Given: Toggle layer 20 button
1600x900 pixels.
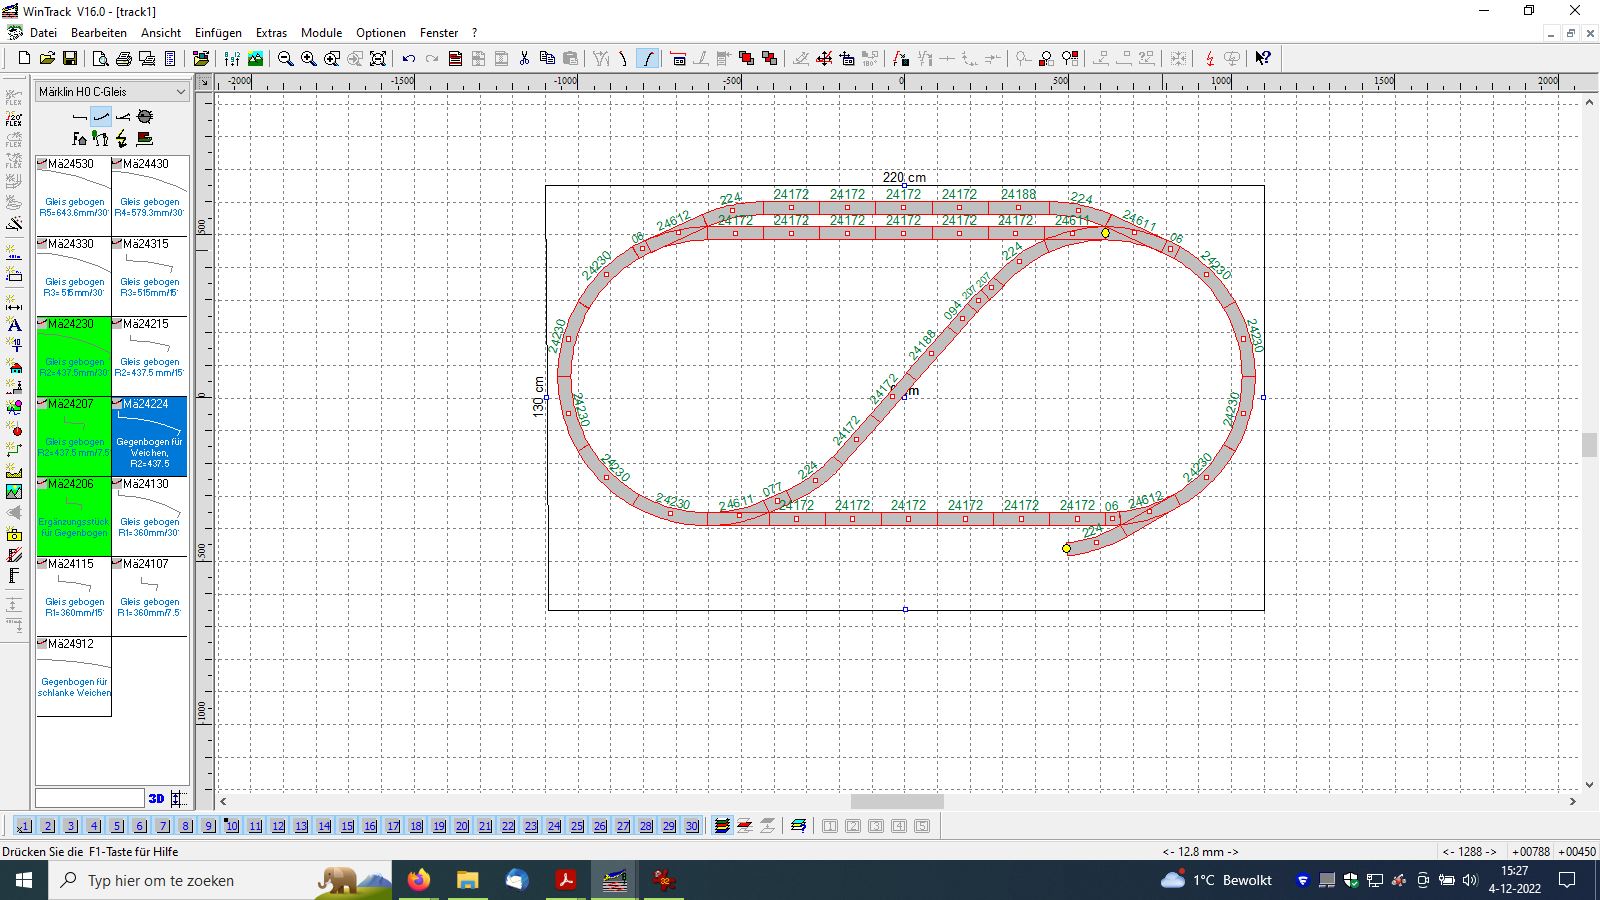Looking at the screenshot, I should [x=462, y=826].
